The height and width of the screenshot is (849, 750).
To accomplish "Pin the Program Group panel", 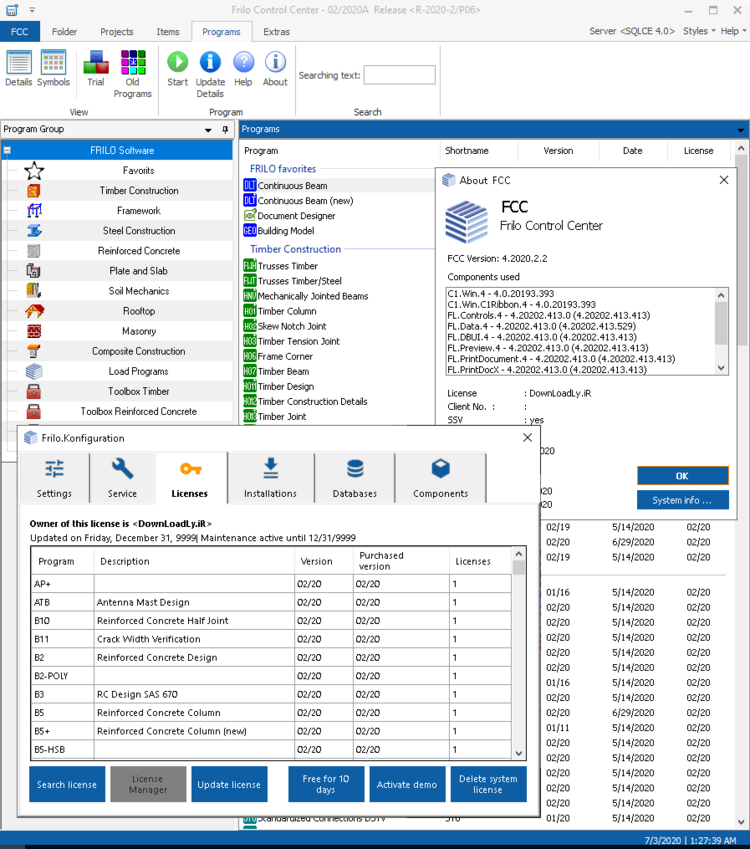I will click(224, 130).
